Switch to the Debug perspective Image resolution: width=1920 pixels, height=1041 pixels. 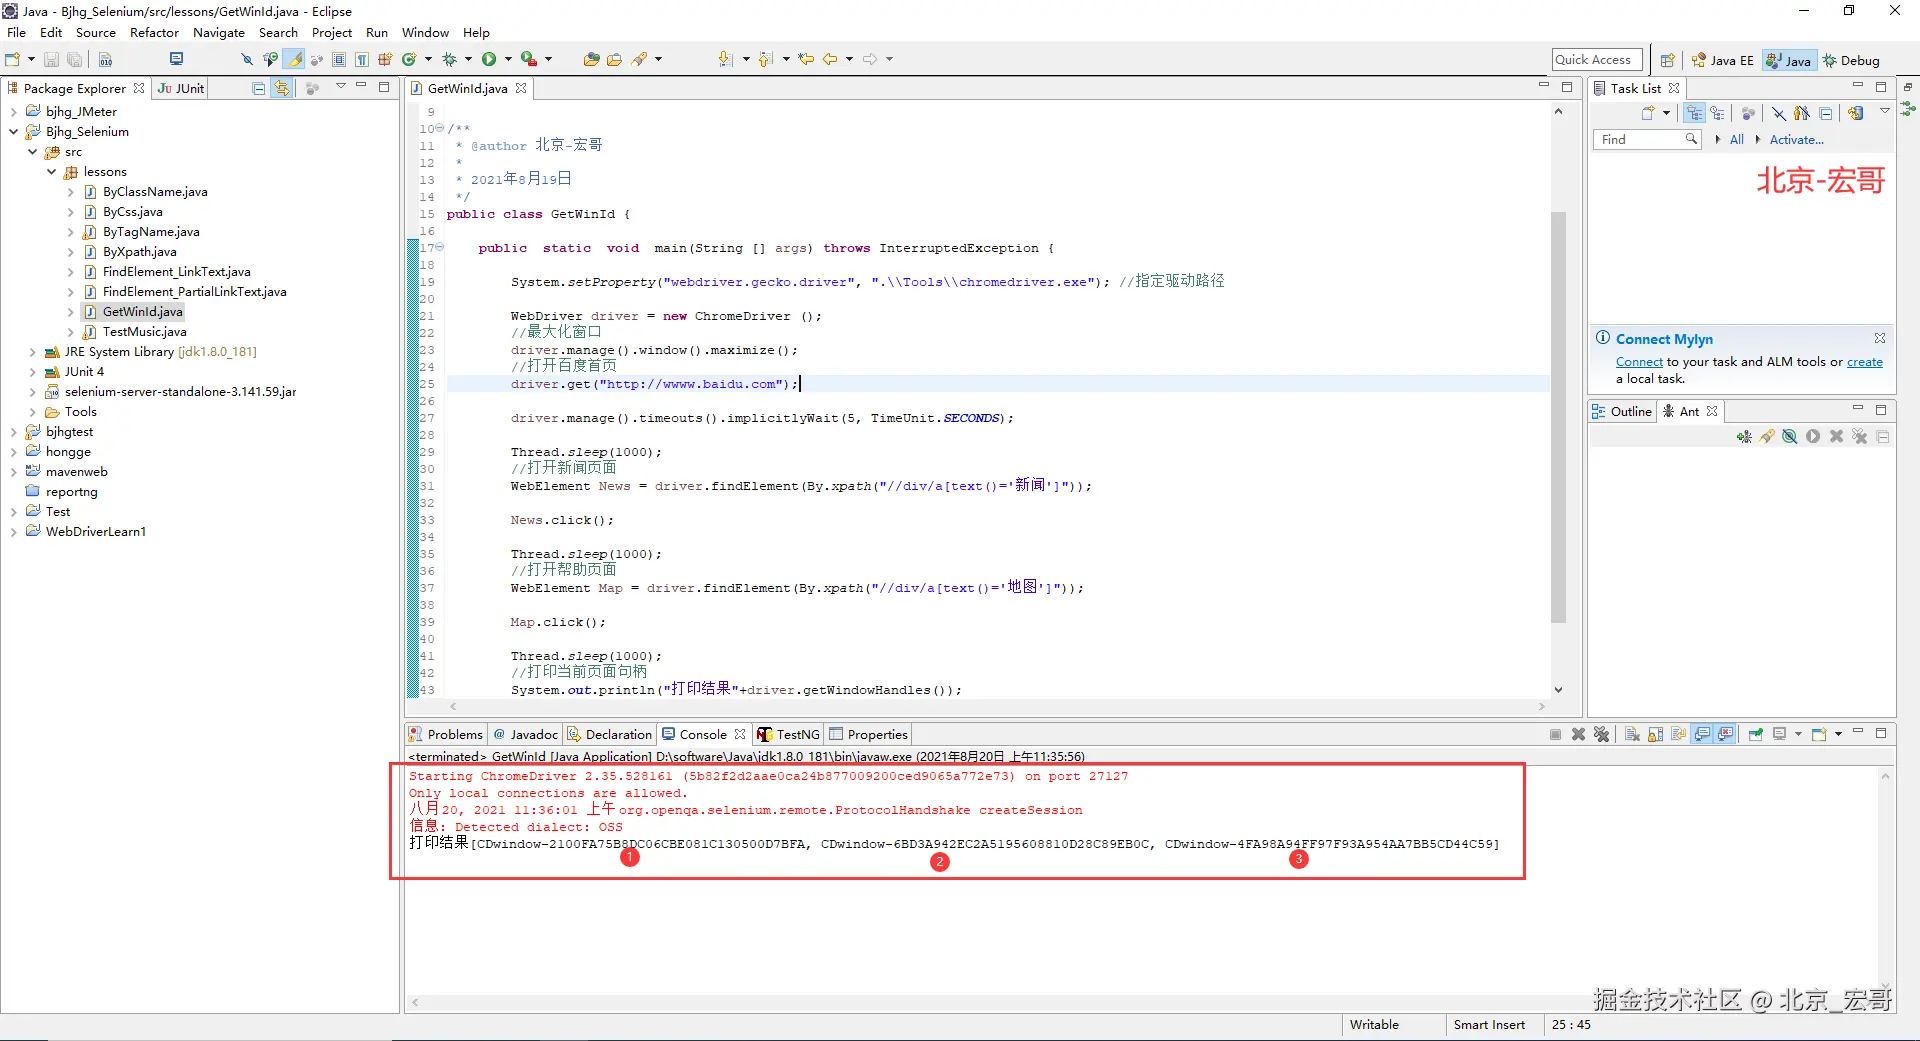1851,61
